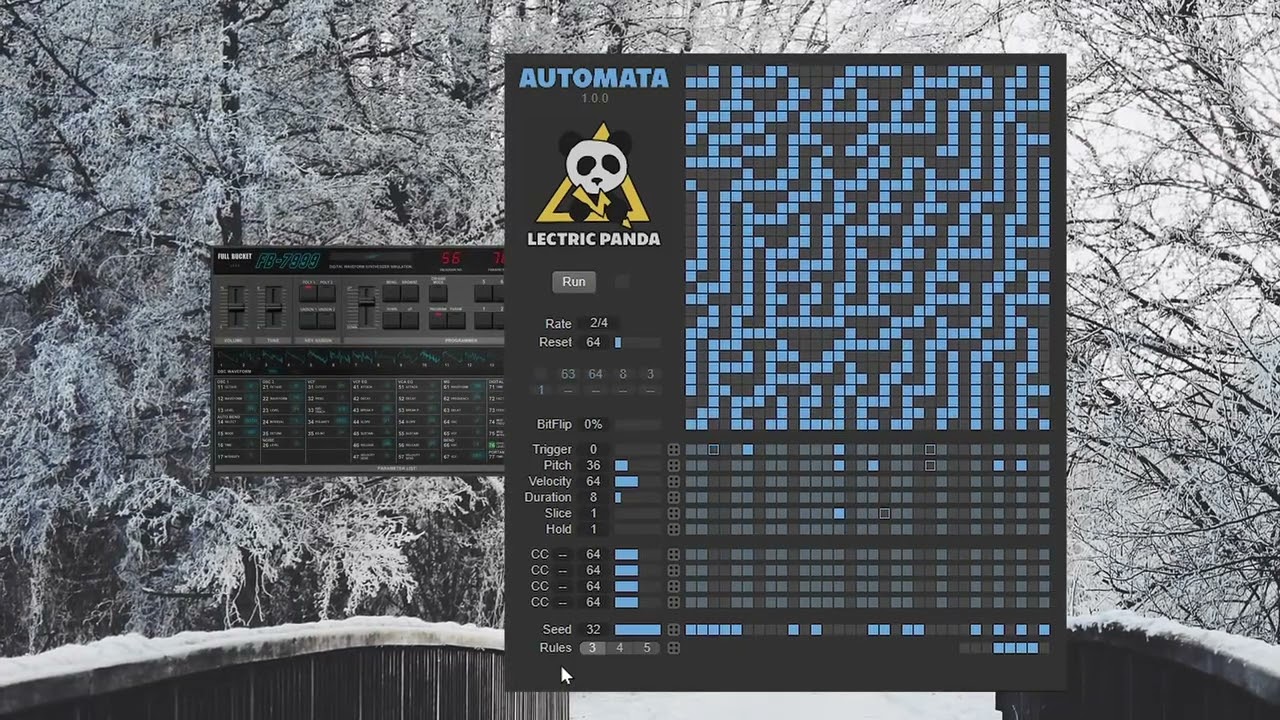This screenshot has width=1280, height=720.
Task: Select Rules option 4
Action: [x=619, y=648]
